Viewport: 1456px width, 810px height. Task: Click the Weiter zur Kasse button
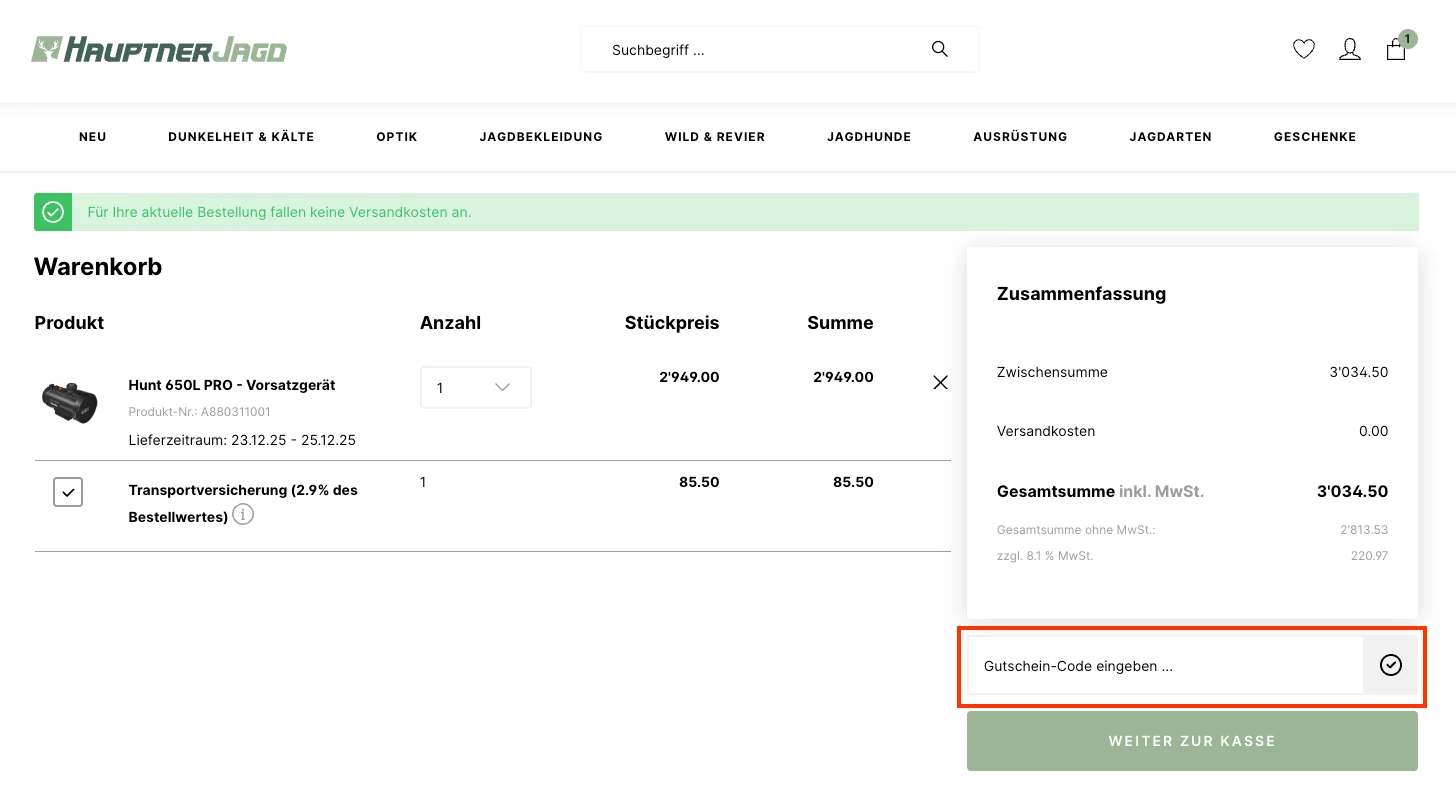point(1192,741)
